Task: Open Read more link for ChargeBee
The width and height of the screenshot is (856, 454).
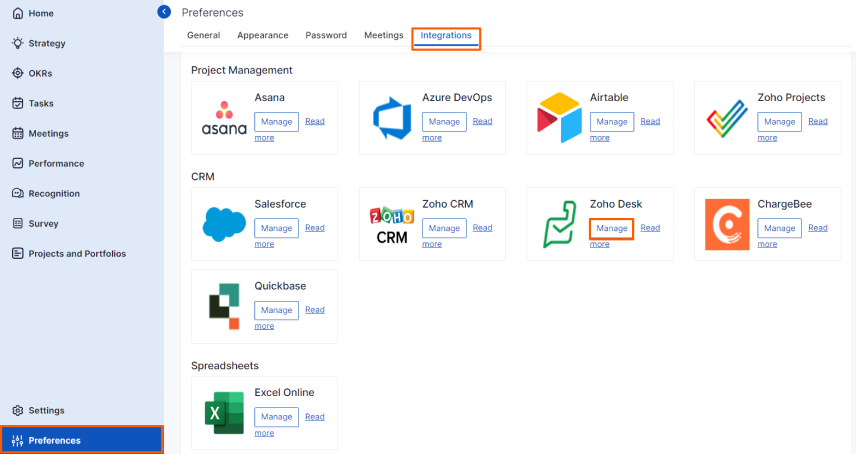Action: tap(817, 228)
